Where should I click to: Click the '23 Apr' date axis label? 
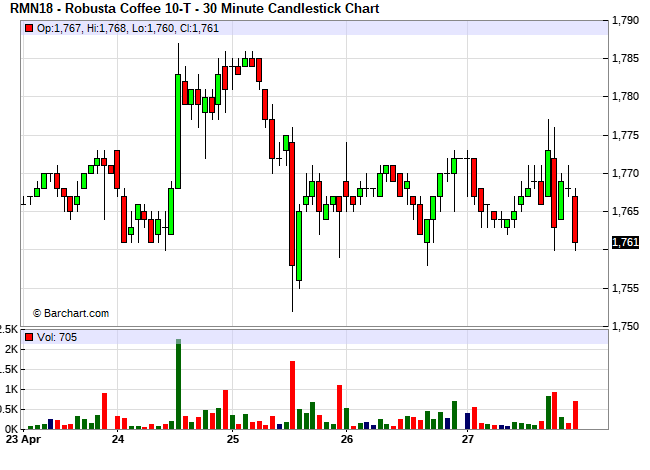[x=23, y=439]
